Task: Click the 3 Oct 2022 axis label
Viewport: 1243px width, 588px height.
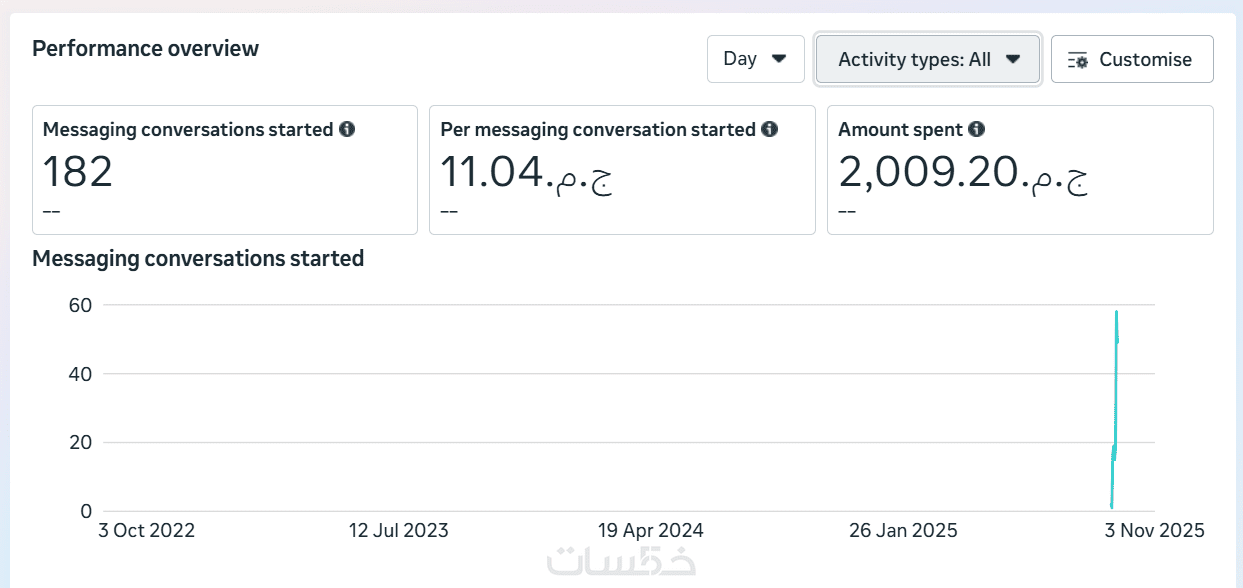Action: click(146, 531)
